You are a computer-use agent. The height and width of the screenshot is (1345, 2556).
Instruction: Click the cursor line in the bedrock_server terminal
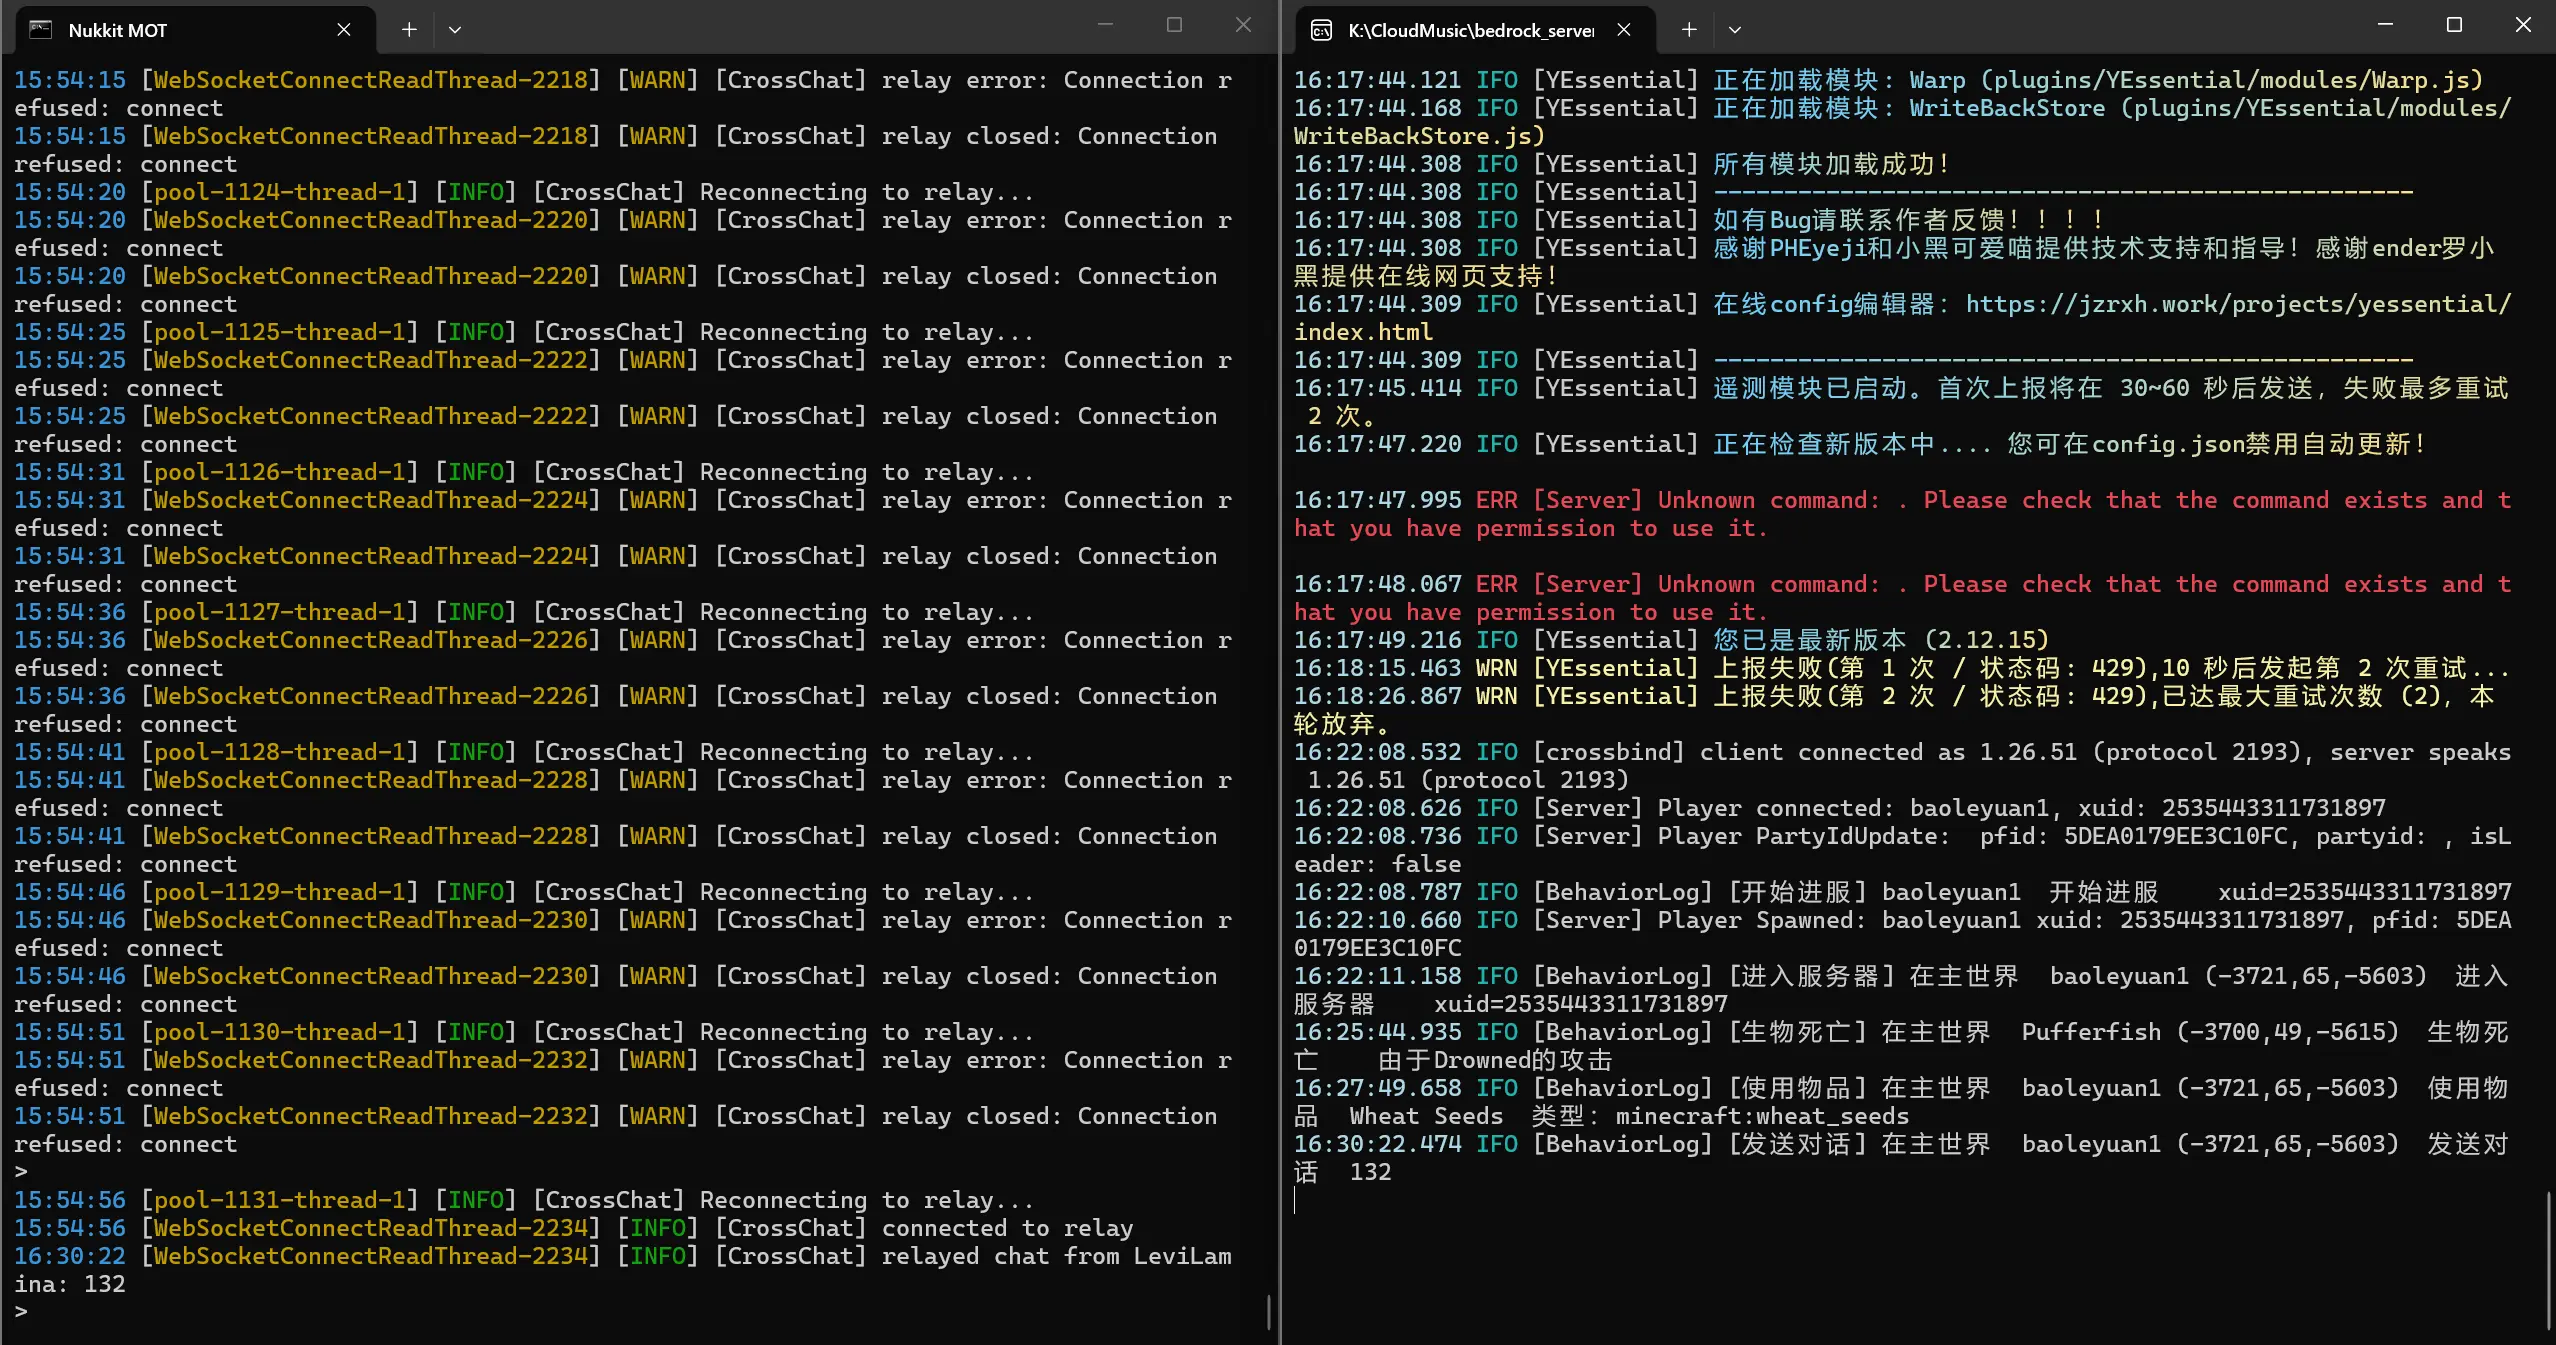tap(1295, 1200)
